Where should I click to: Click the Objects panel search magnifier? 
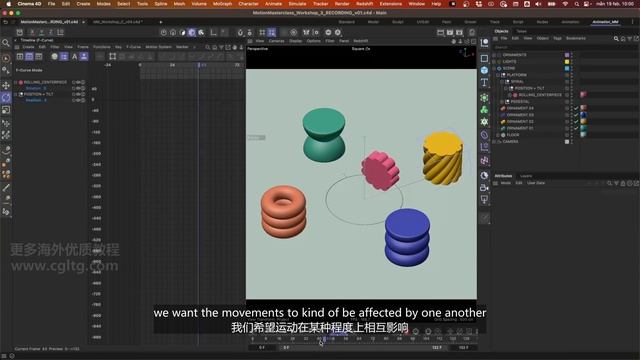coord(616,38)
